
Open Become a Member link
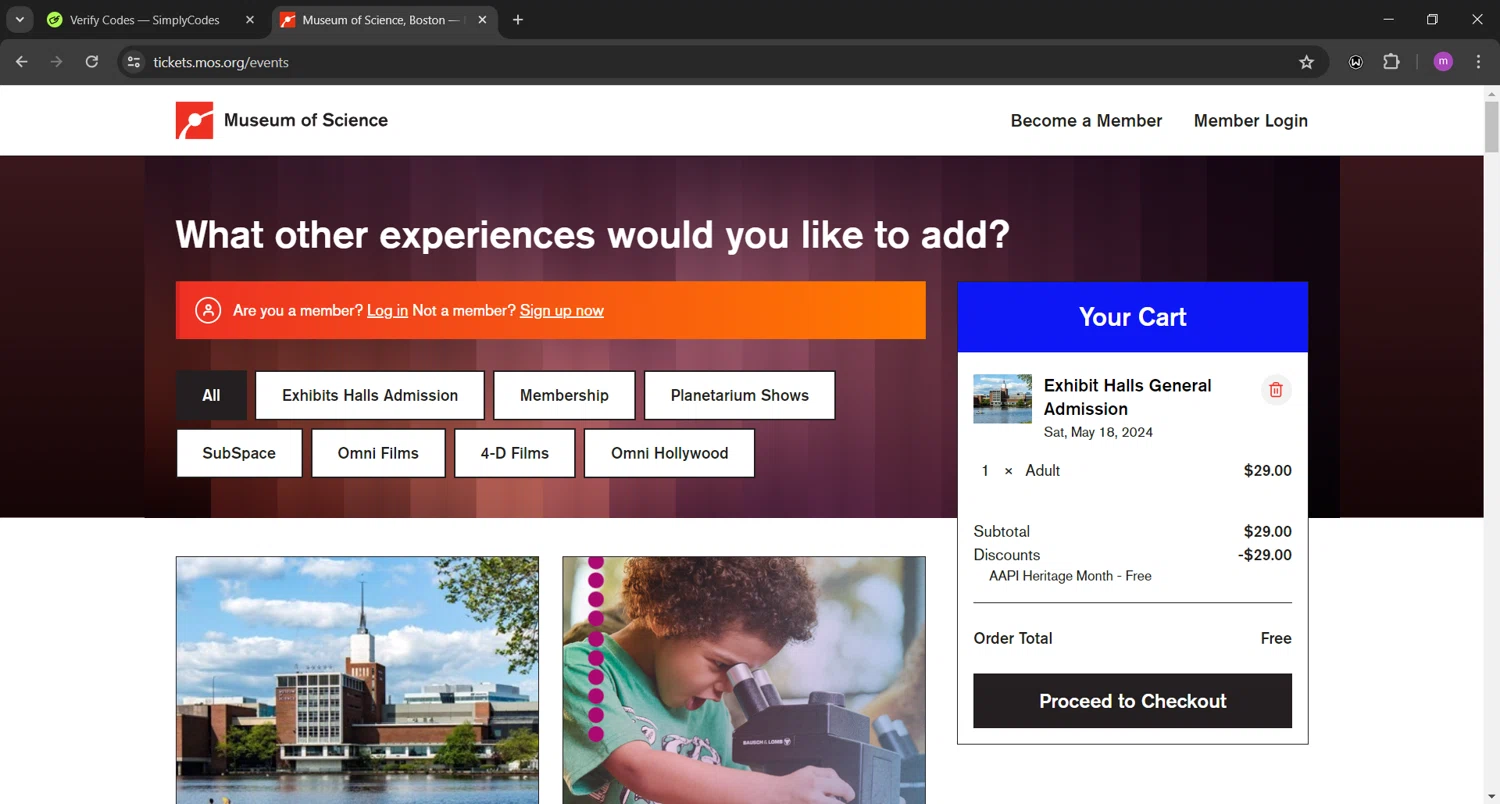click(x=1086, y=121)
